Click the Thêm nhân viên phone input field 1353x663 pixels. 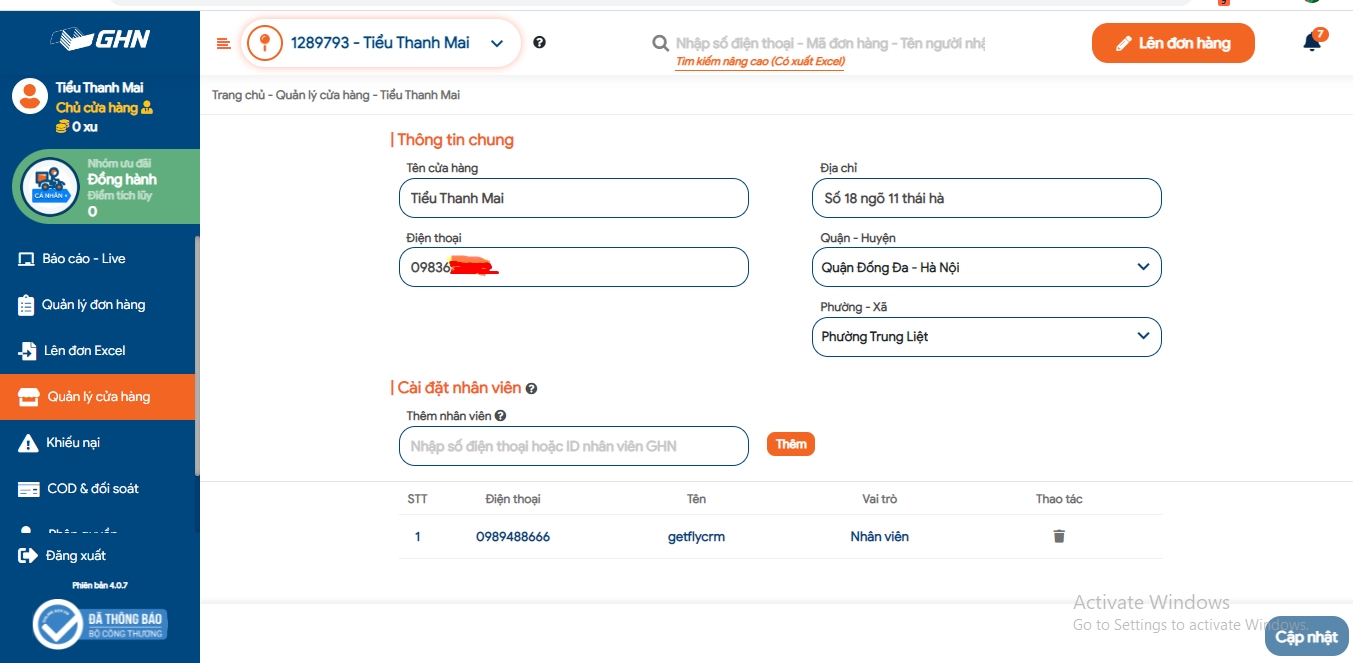(x=573, y=446)
